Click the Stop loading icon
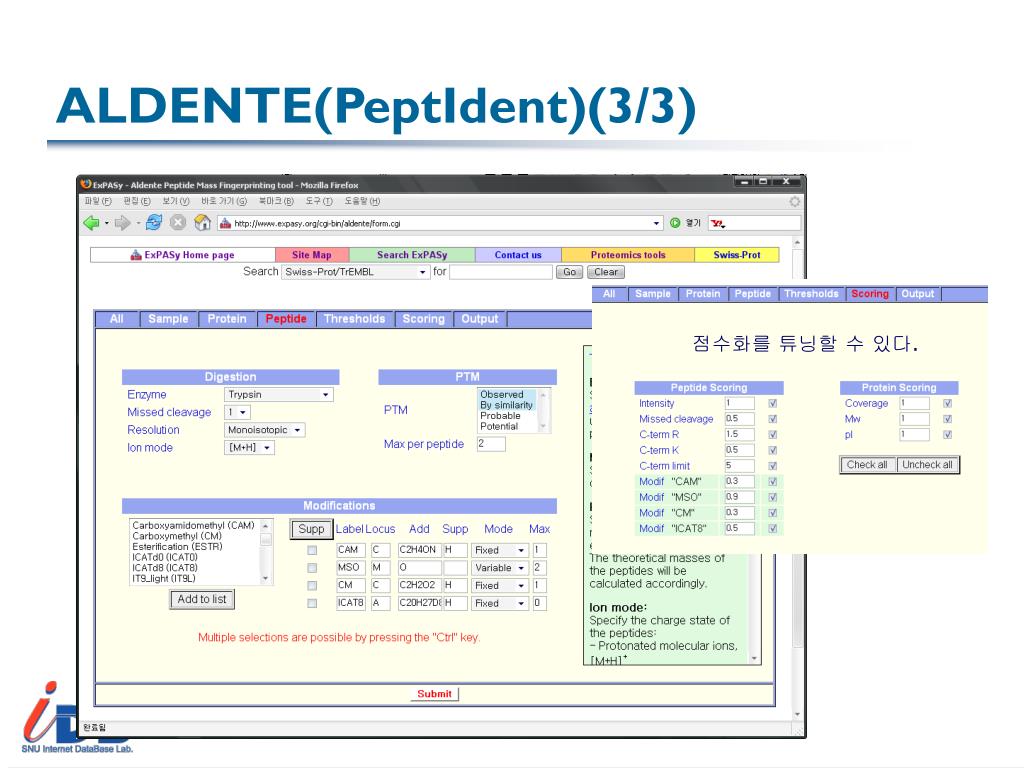The width and height of the screenshot is (1024, 768). (178, 223)
